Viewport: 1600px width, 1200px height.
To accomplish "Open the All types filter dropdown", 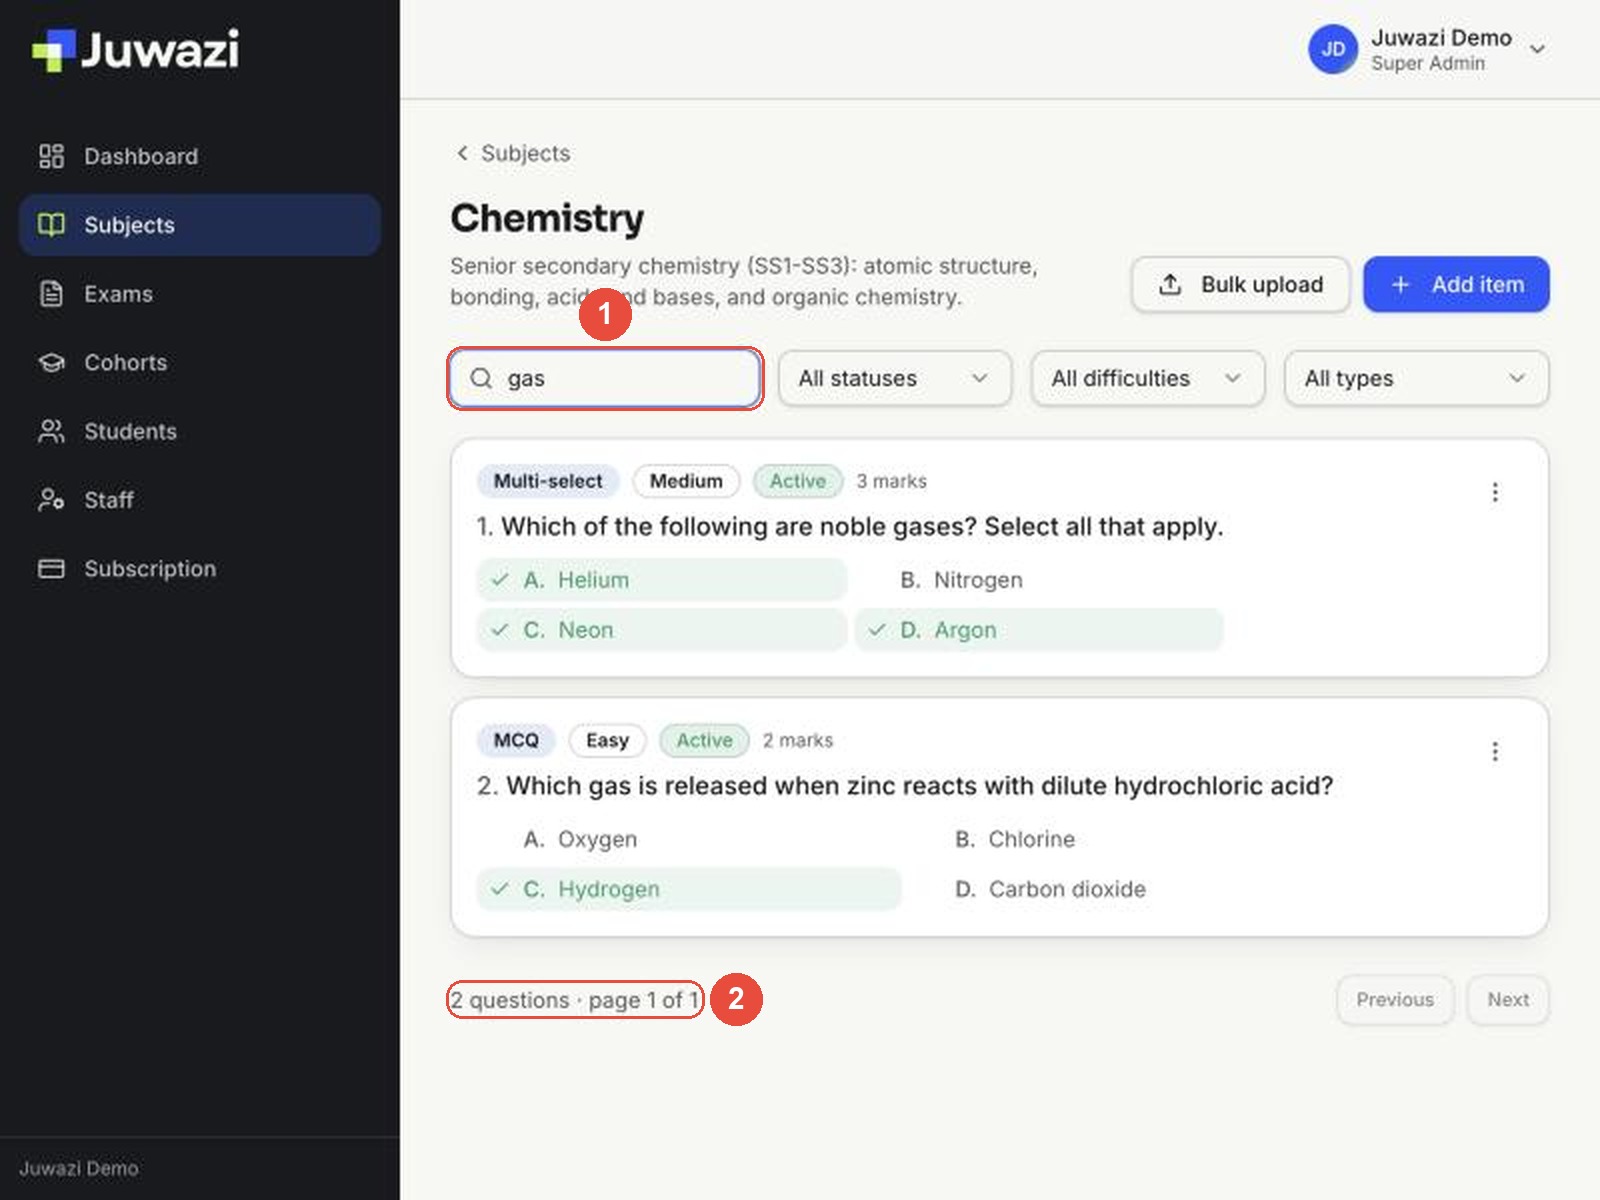I will click(1416, 378).
